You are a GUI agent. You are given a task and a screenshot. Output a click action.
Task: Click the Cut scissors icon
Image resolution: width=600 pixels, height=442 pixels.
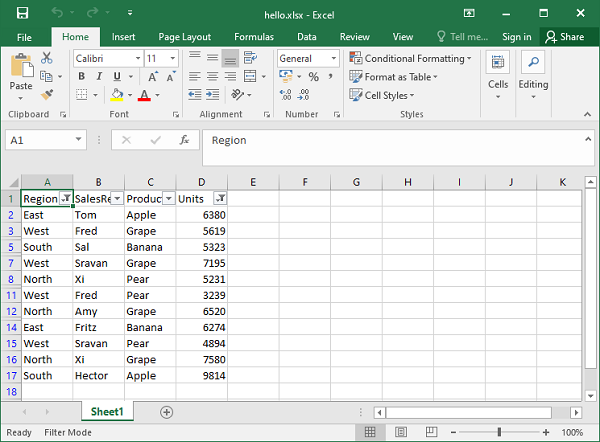(46, 59)
